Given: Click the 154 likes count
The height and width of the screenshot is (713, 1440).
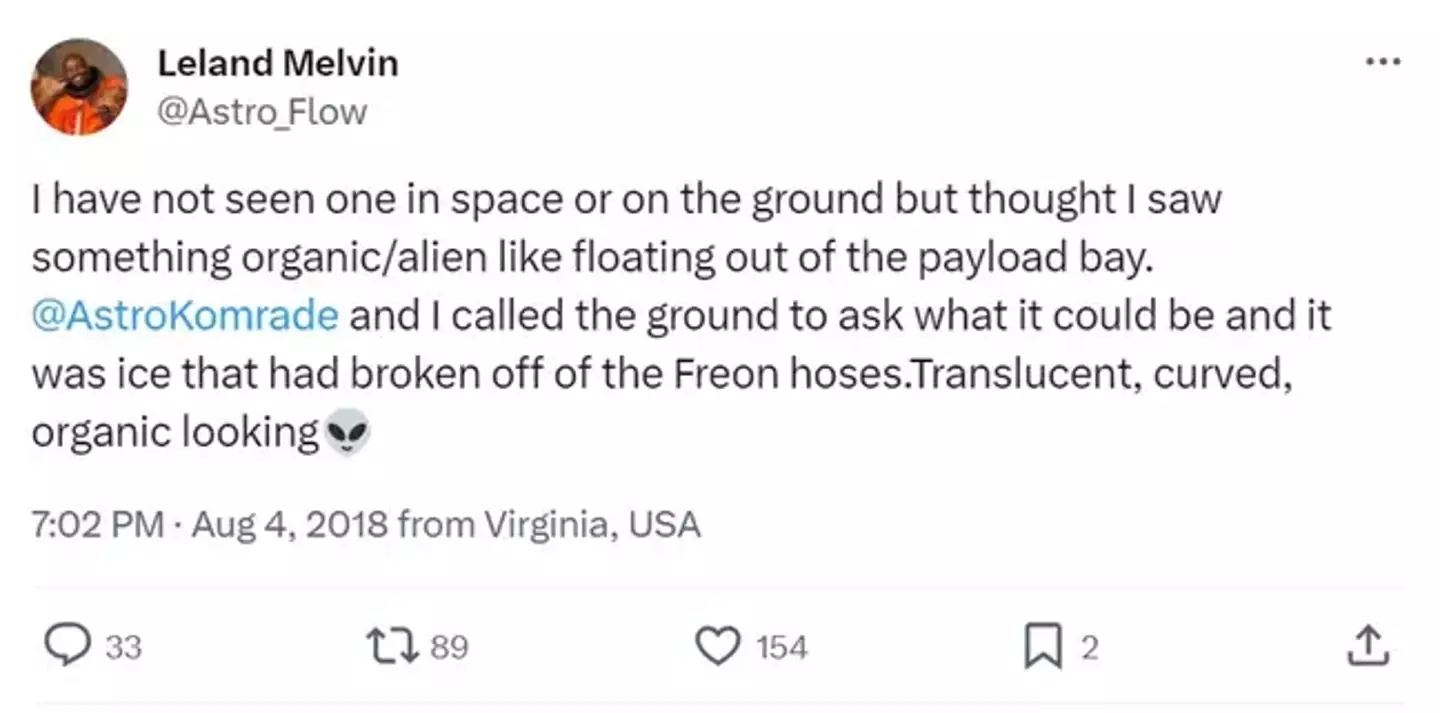Looking at the screenshot, I should [x=781, y=648].
